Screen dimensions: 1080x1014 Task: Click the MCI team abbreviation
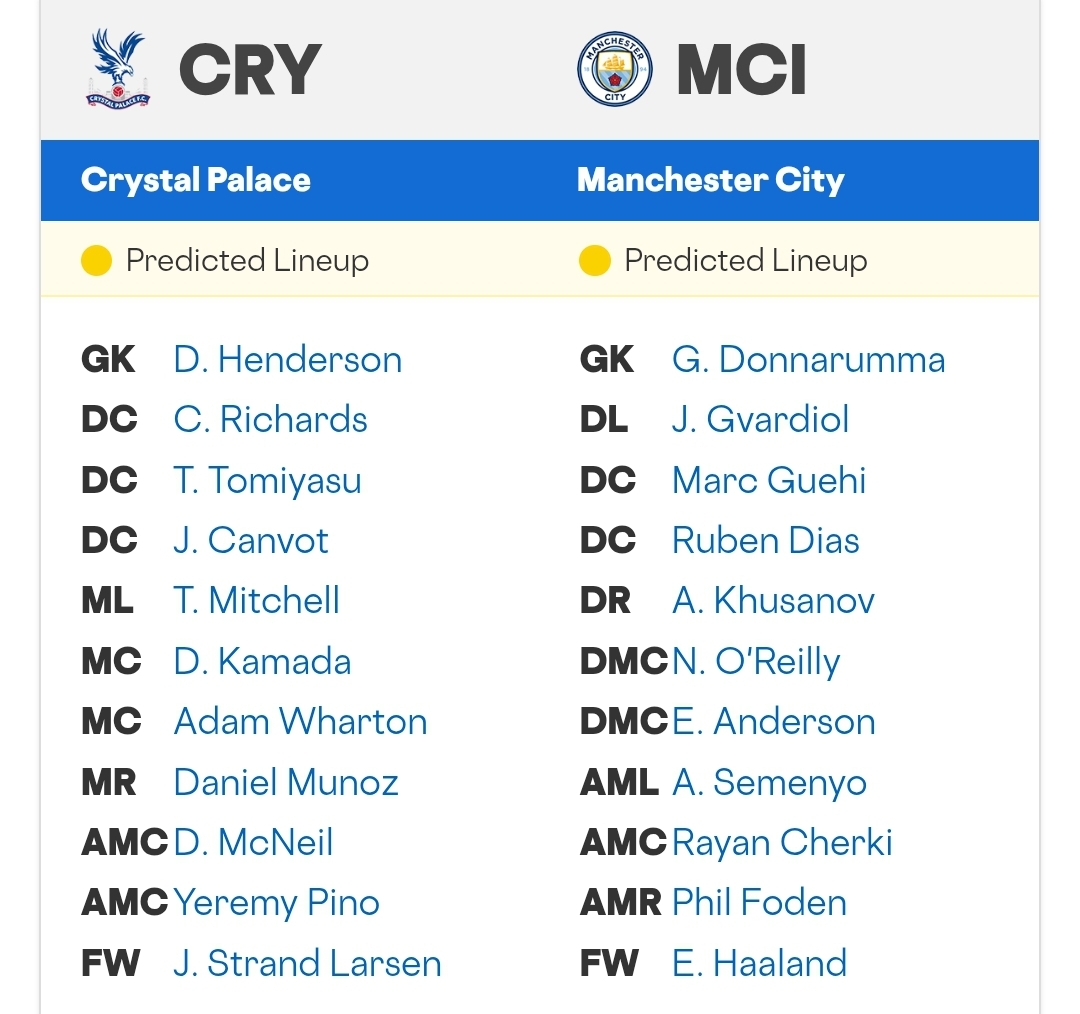pyautogui.click(x=741, y=70)
